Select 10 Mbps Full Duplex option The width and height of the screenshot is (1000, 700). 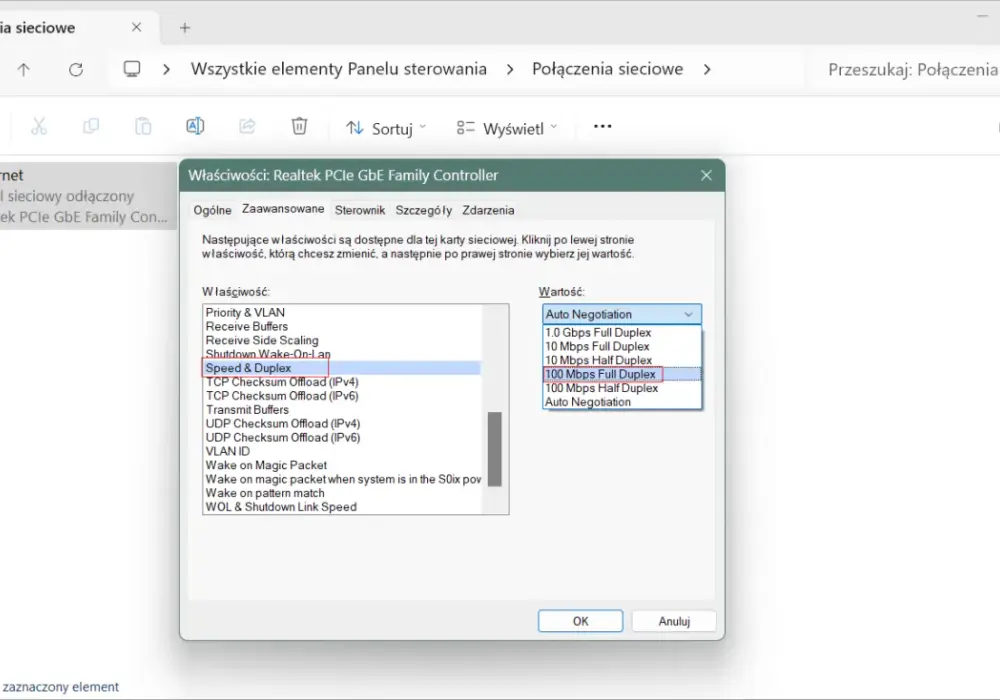pyautogui.click(x=622, y=347)
